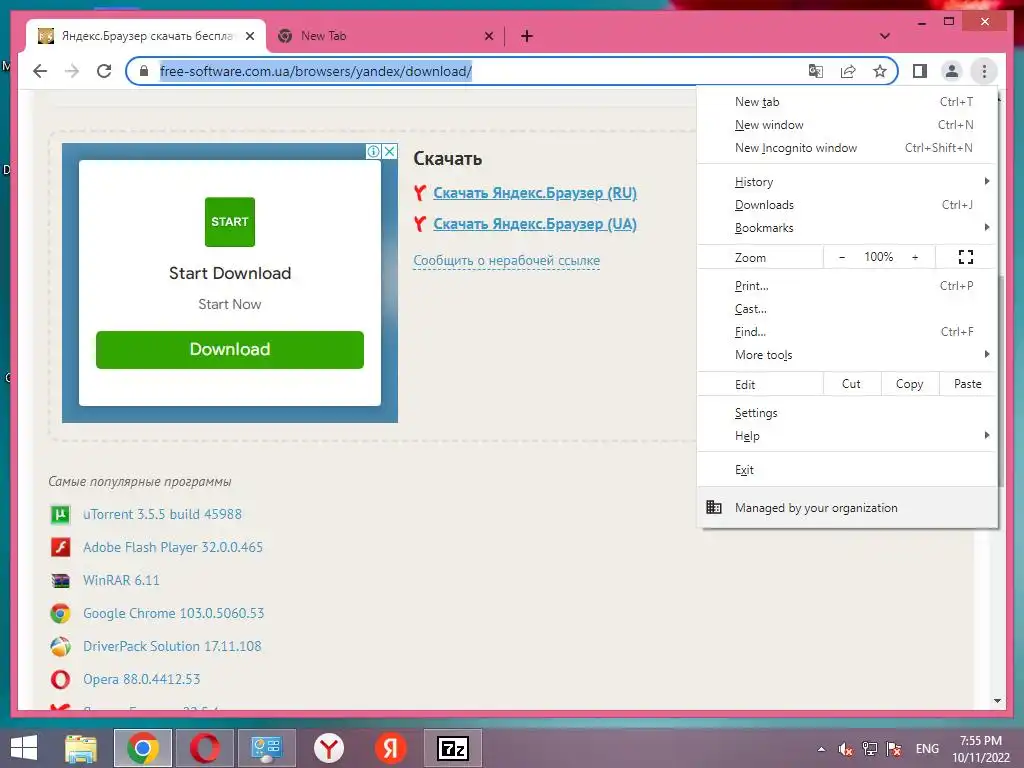Screen dimensions: 1024x768
Task: Expand the Bookmarks submenu
Action: click(848, 228)
